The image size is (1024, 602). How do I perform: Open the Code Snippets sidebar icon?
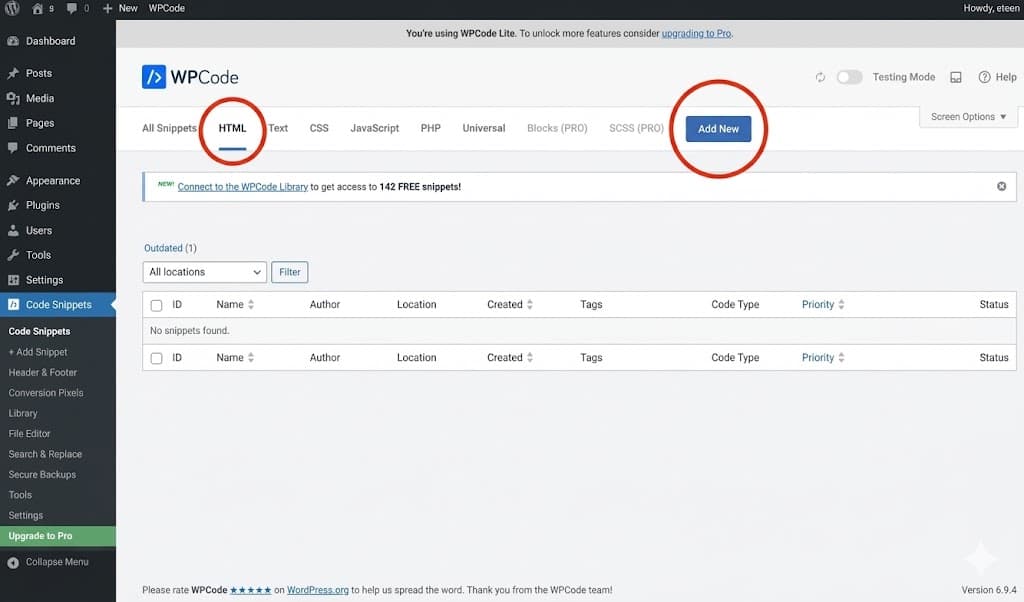click(11, 304)
